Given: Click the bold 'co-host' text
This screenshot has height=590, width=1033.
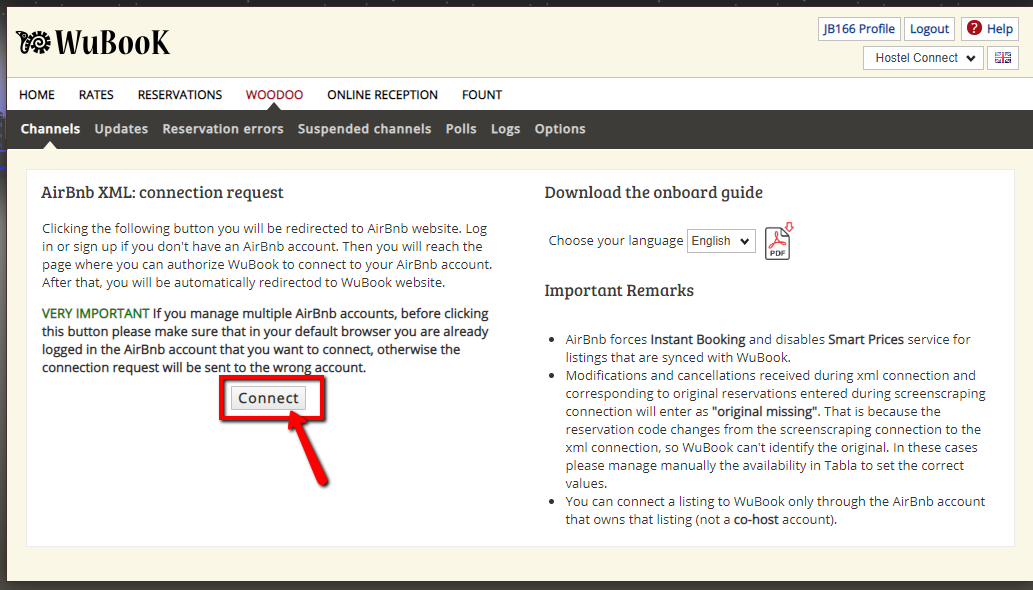Looking at the screenshot, I should pyautogui.click(x=756, y=520).
